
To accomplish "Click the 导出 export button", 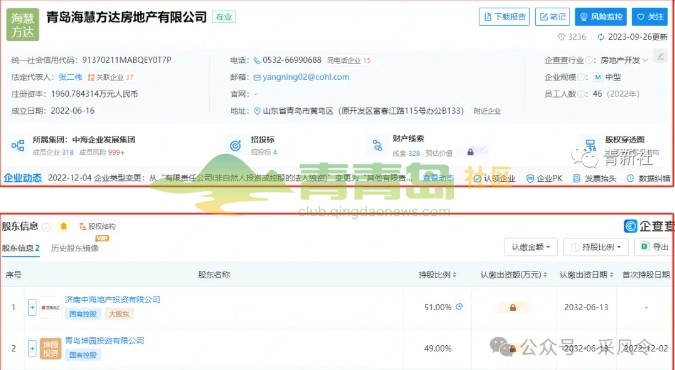I will 654,247.
